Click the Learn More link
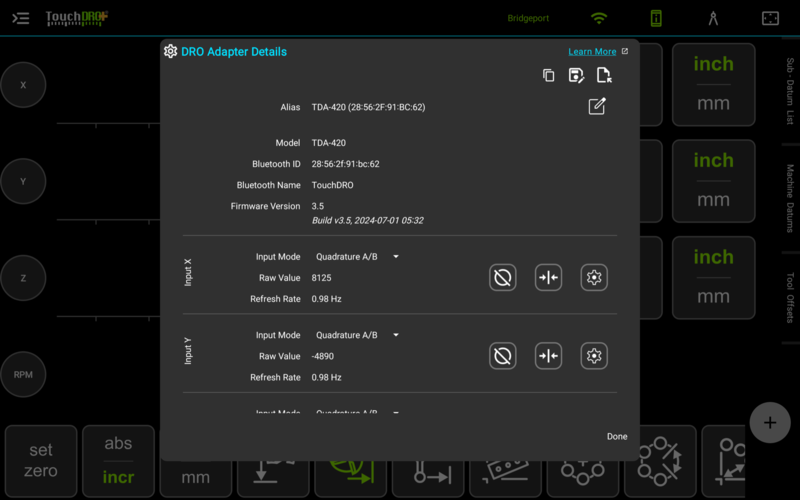800x500 pixels. 592,52
